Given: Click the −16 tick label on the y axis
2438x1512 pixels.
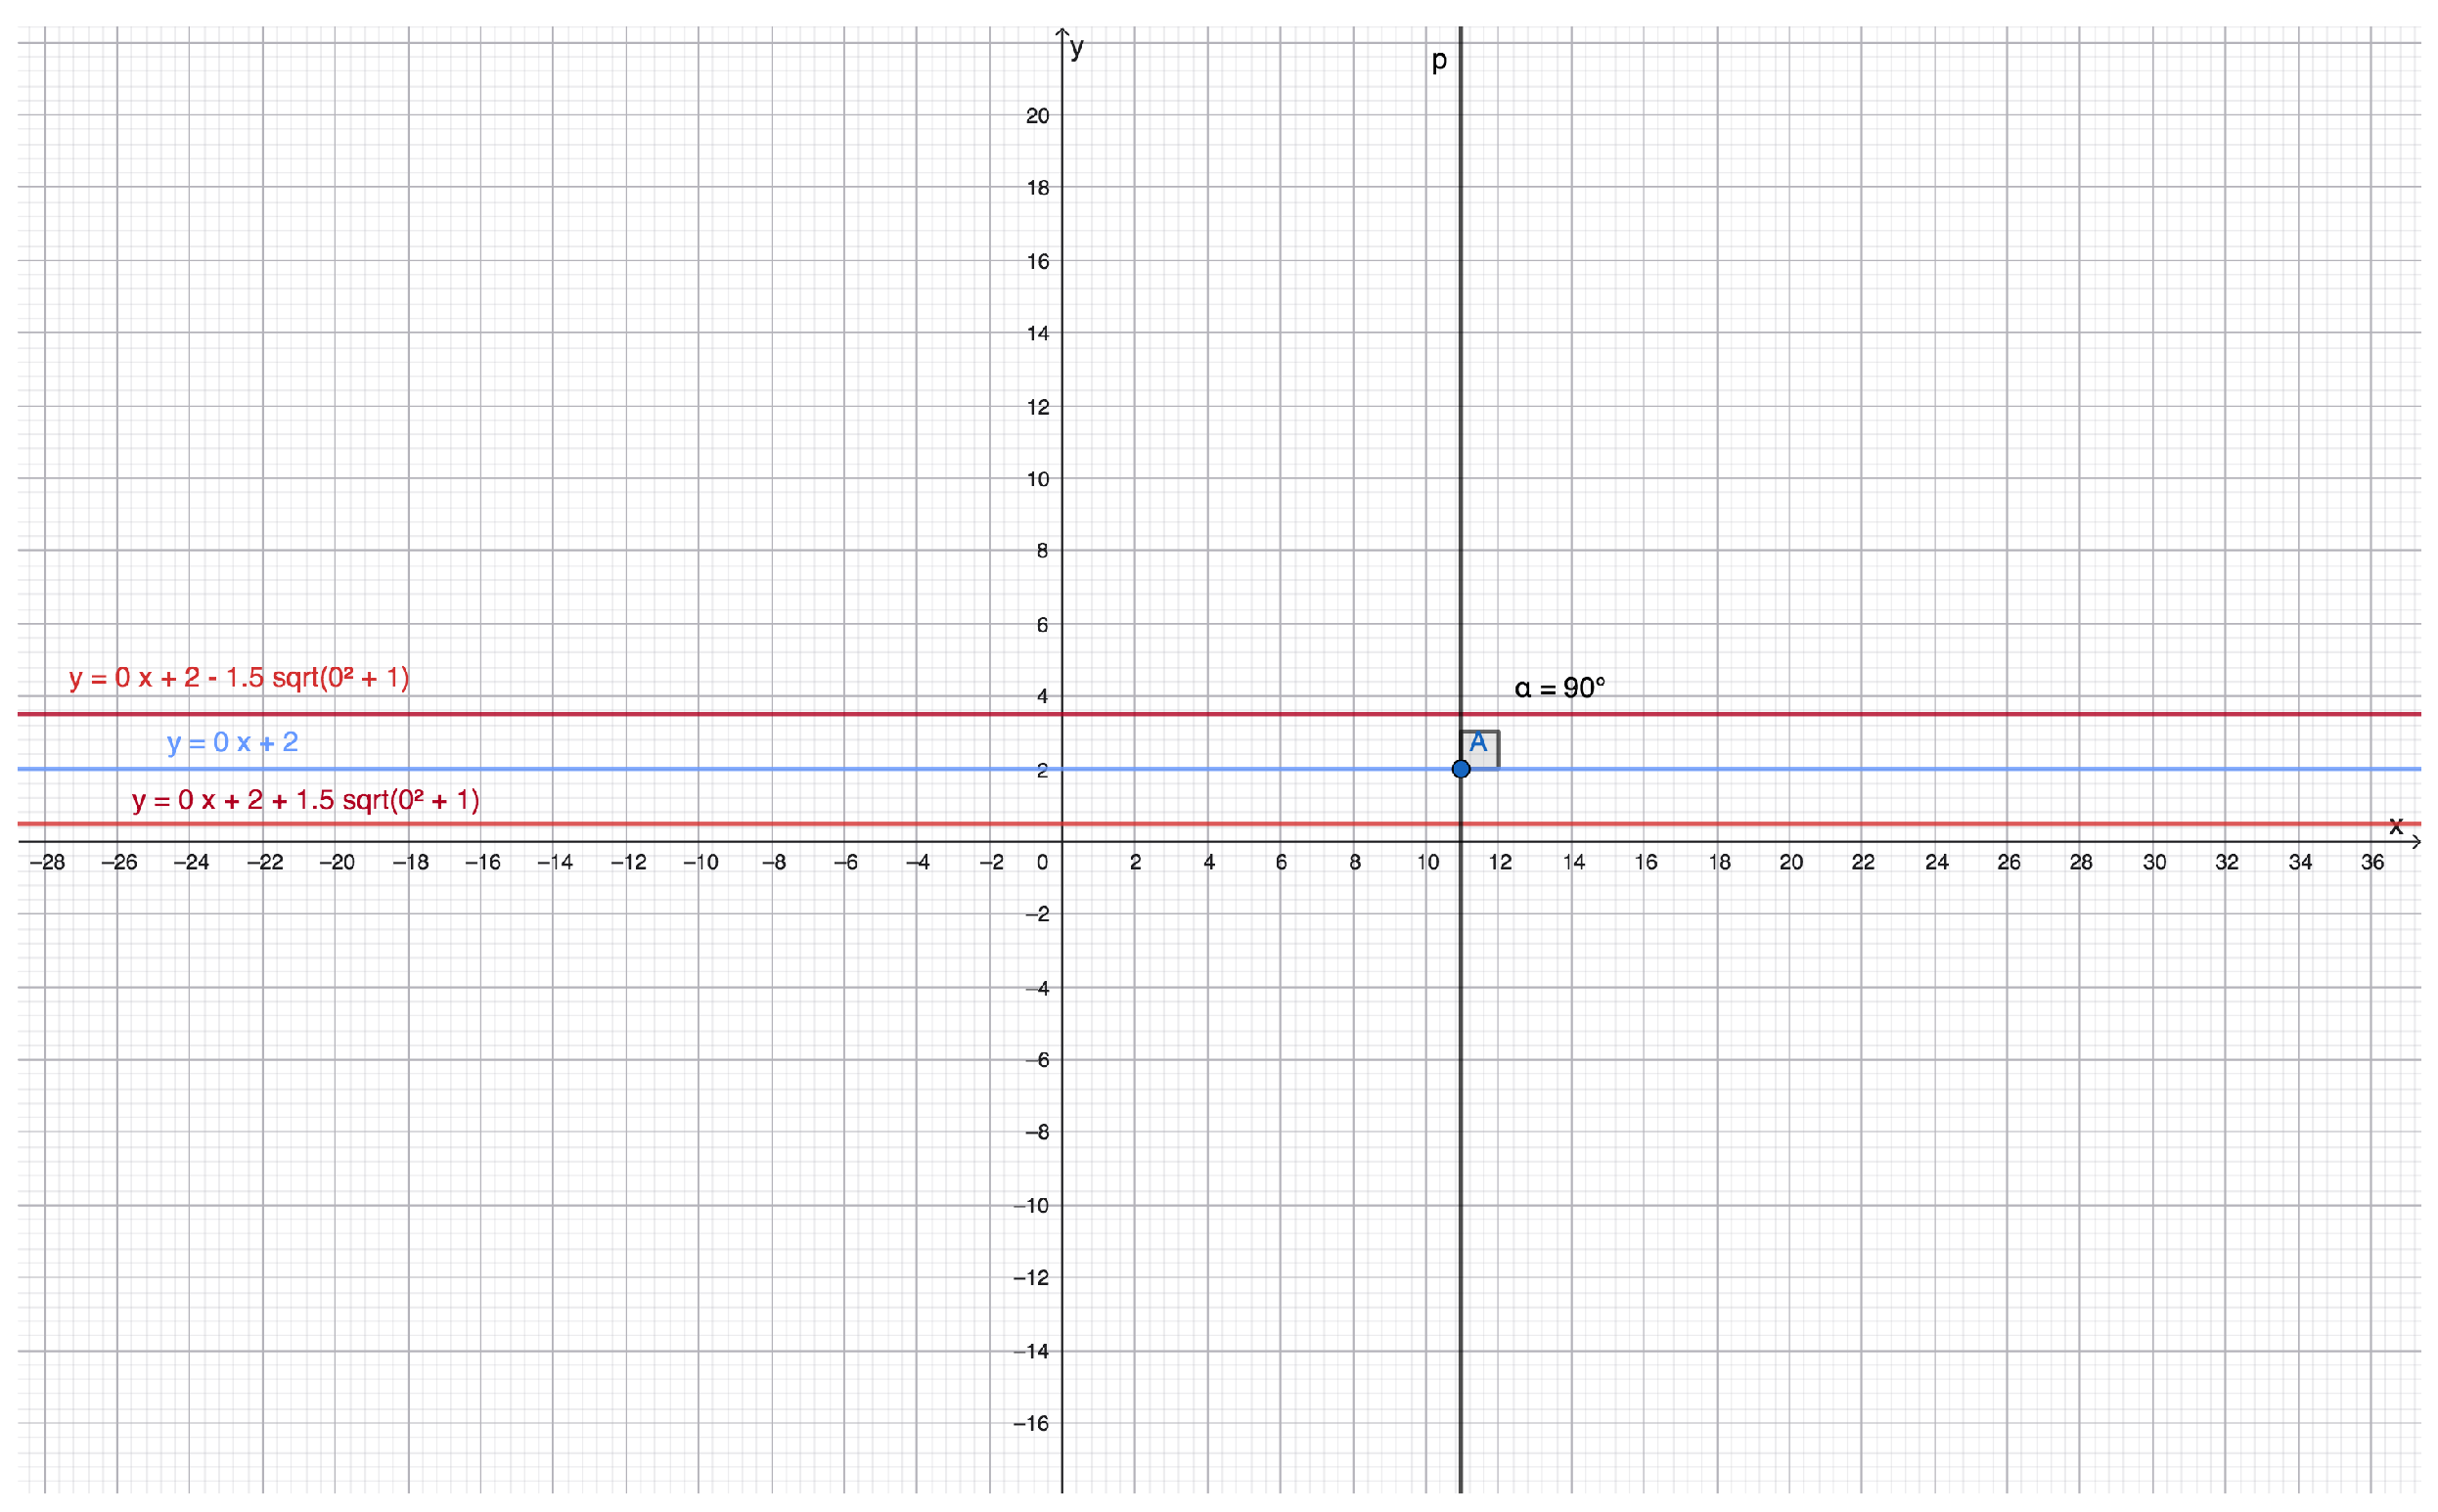Looking at the screenshot, I should coord(1031,1423).
